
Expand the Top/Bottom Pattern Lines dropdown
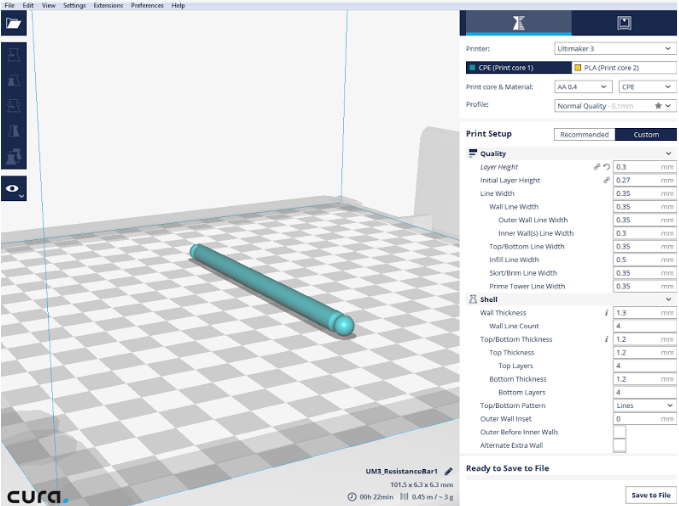643,405
